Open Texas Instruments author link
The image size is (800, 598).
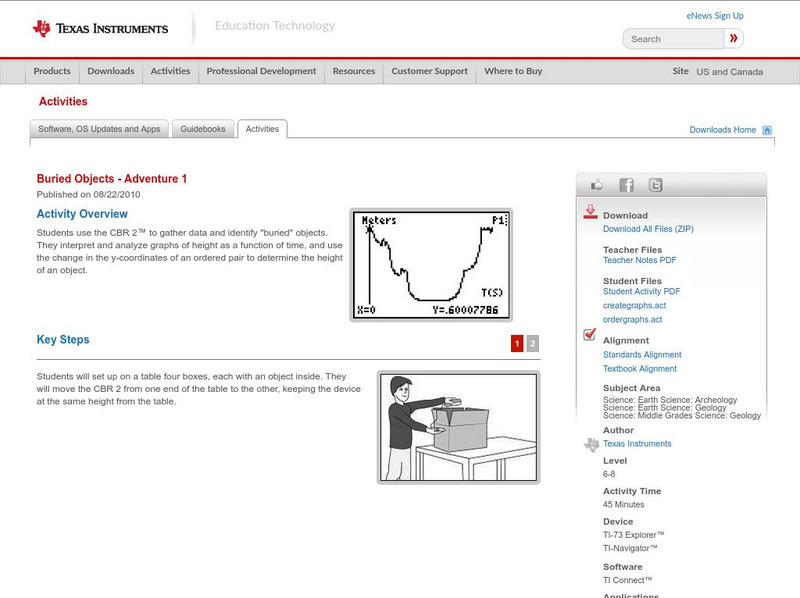click(x=637, y=444)
